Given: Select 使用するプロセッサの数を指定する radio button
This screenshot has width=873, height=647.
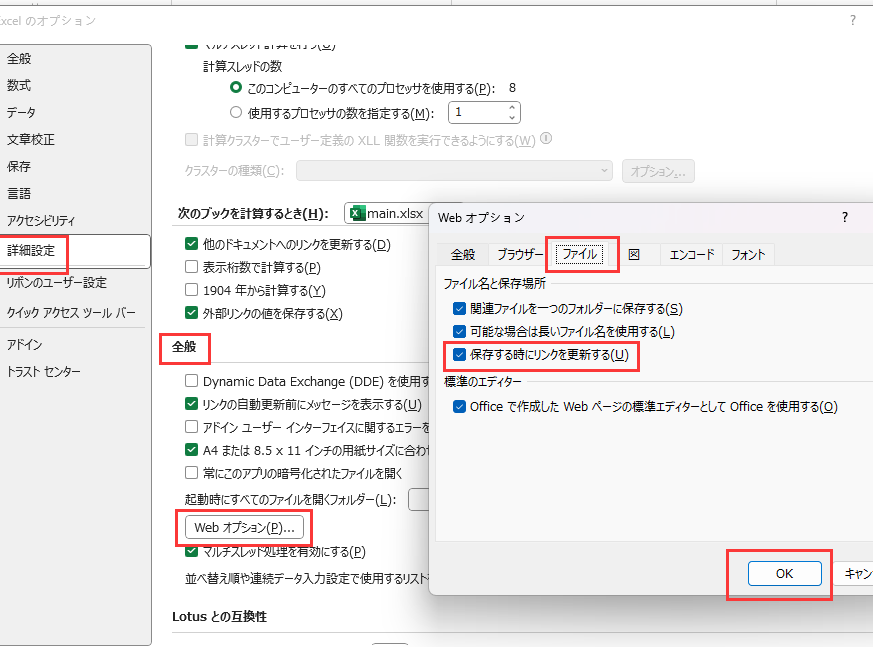Looking at the screenshot, I should pos(236,113).
